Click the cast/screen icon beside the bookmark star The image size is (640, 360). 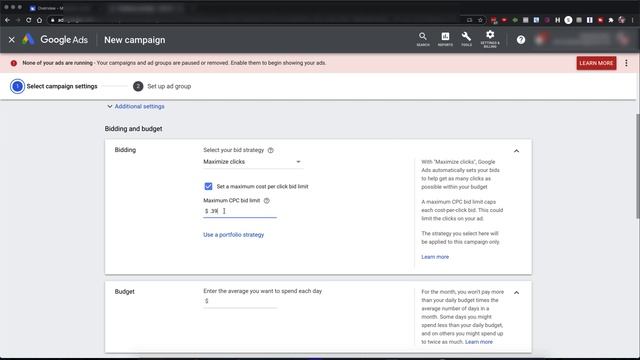point(469,20)
